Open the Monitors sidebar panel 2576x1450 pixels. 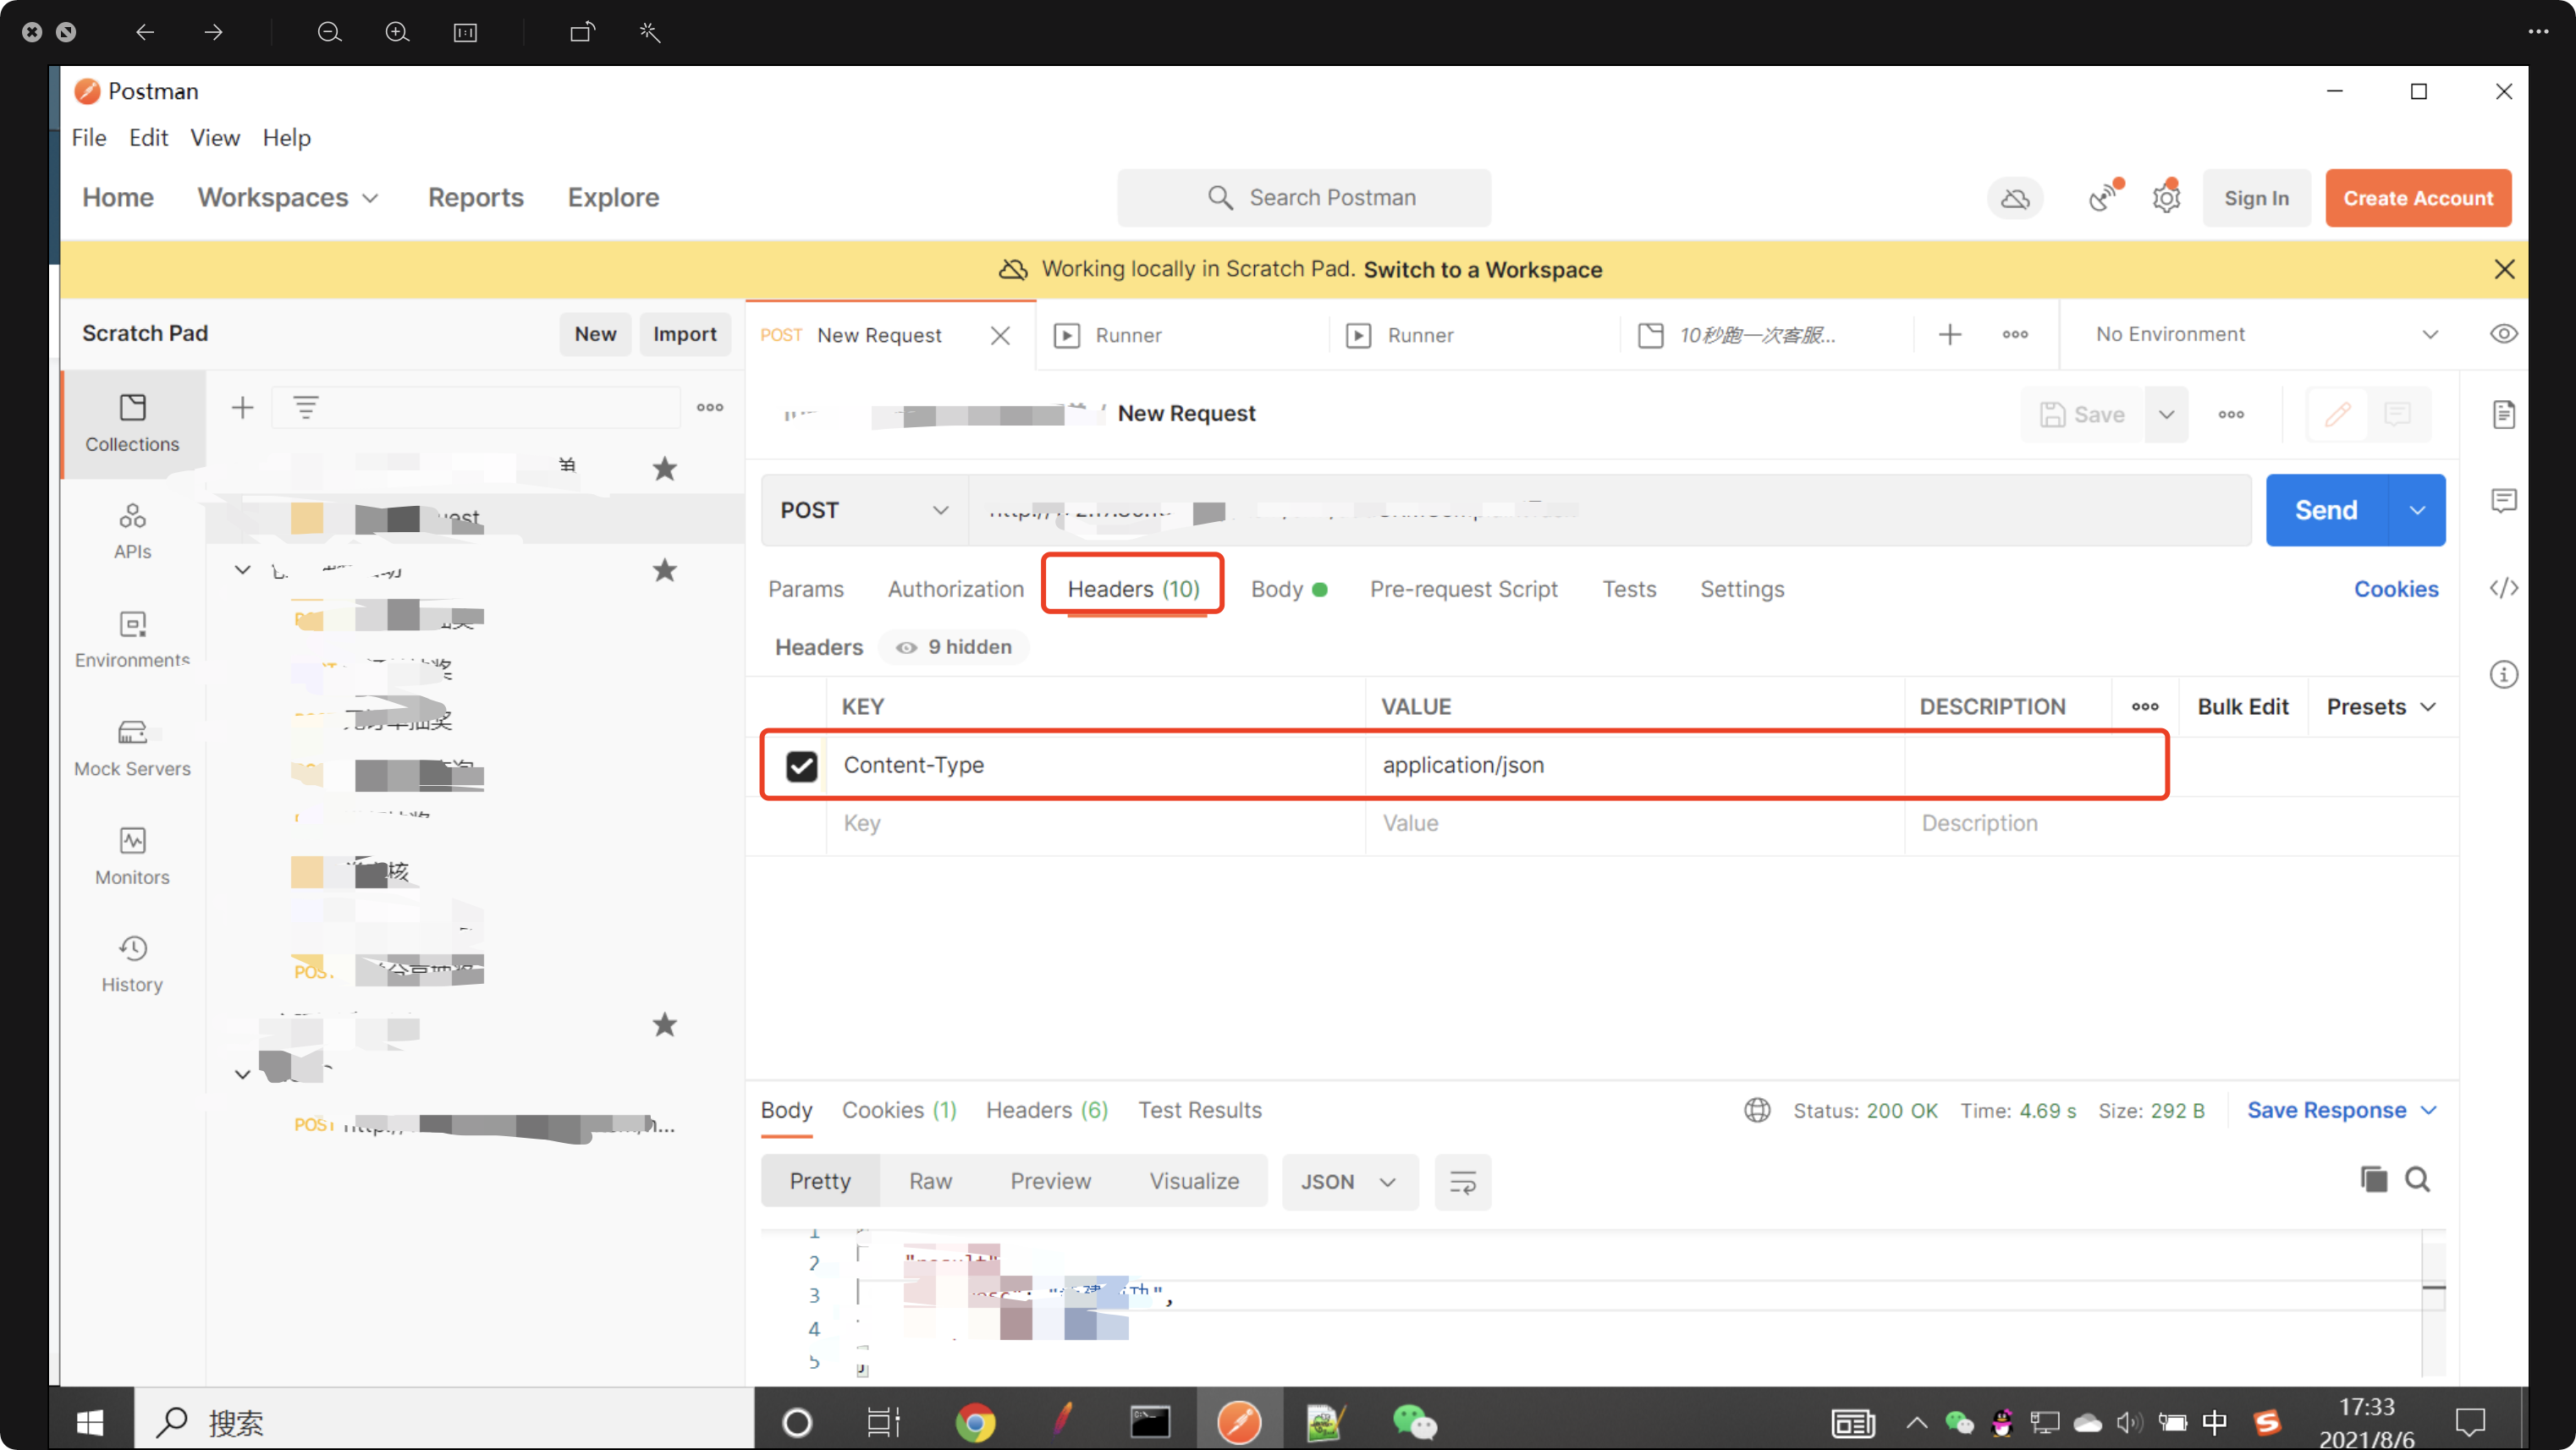click(x=132, y=856)
